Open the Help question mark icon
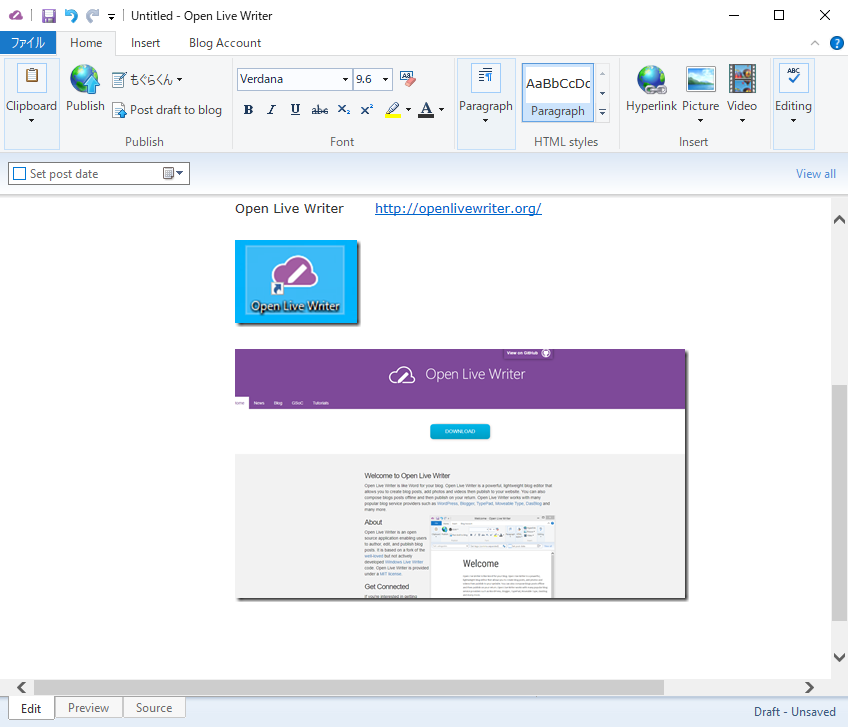848x727 pixels. (x=836, y=43)
